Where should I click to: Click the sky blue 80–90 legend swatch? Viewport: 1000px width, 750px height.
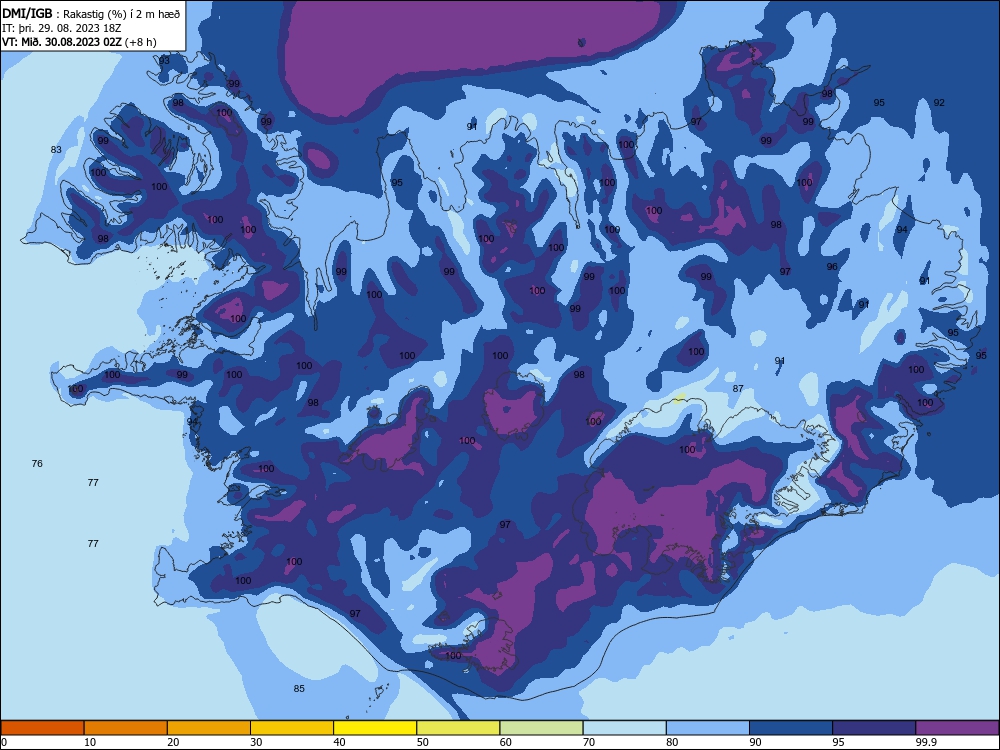click(708, 728)
